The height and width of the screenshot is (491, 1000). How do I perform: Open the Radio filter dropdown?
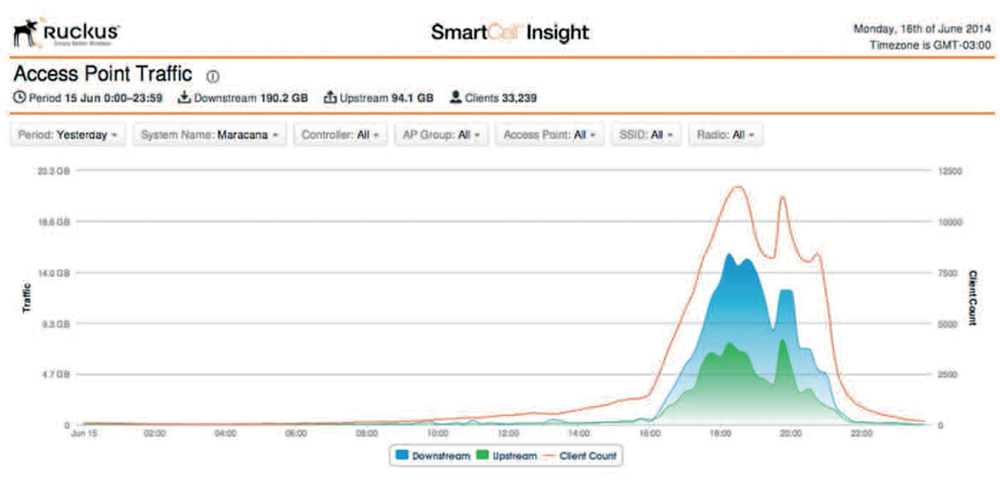tap(726, 134)
